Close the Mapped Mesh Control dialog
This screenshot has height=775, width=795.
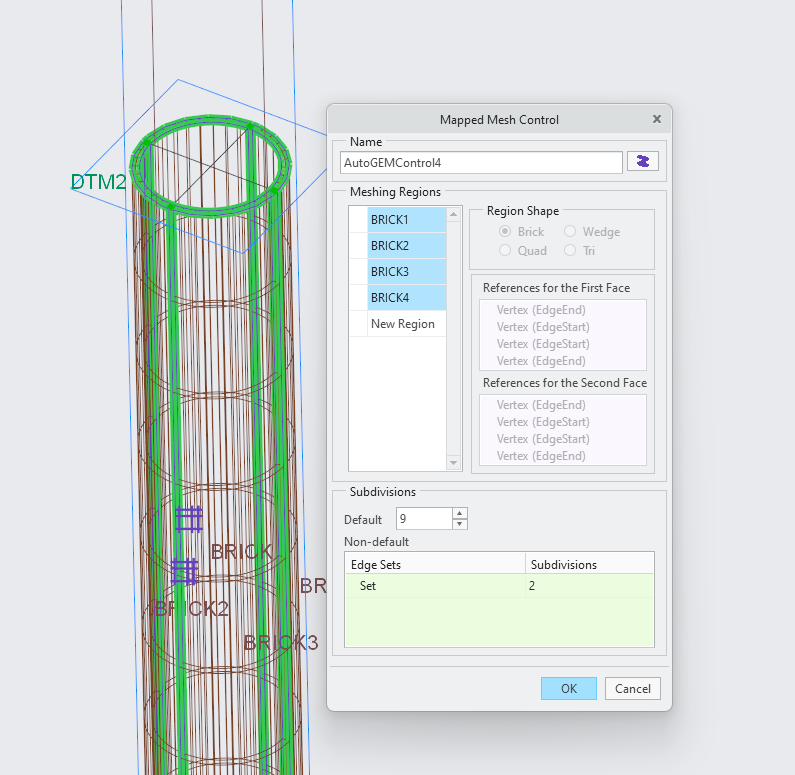(657, 119)
